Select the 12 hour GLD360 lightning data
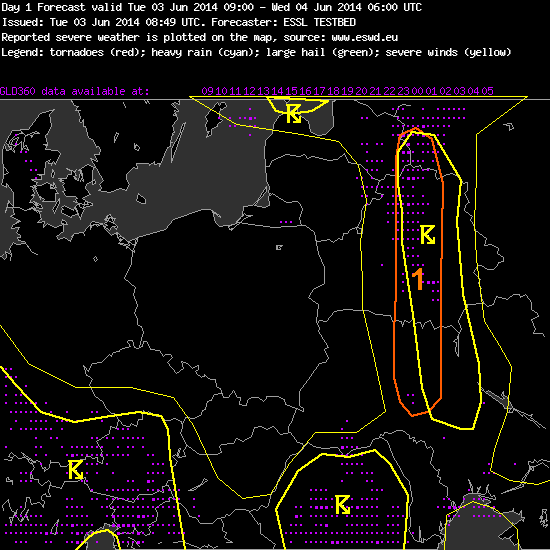 click(249, 91)
